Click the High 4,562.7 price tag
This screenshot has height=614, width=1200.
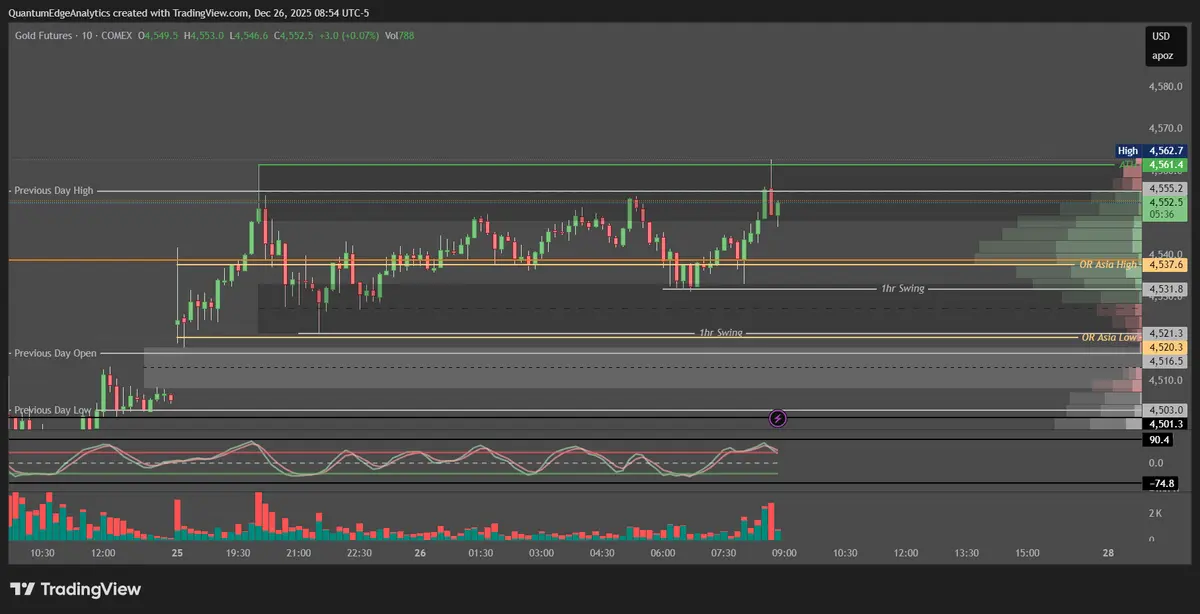click(x=1150, y=150)
